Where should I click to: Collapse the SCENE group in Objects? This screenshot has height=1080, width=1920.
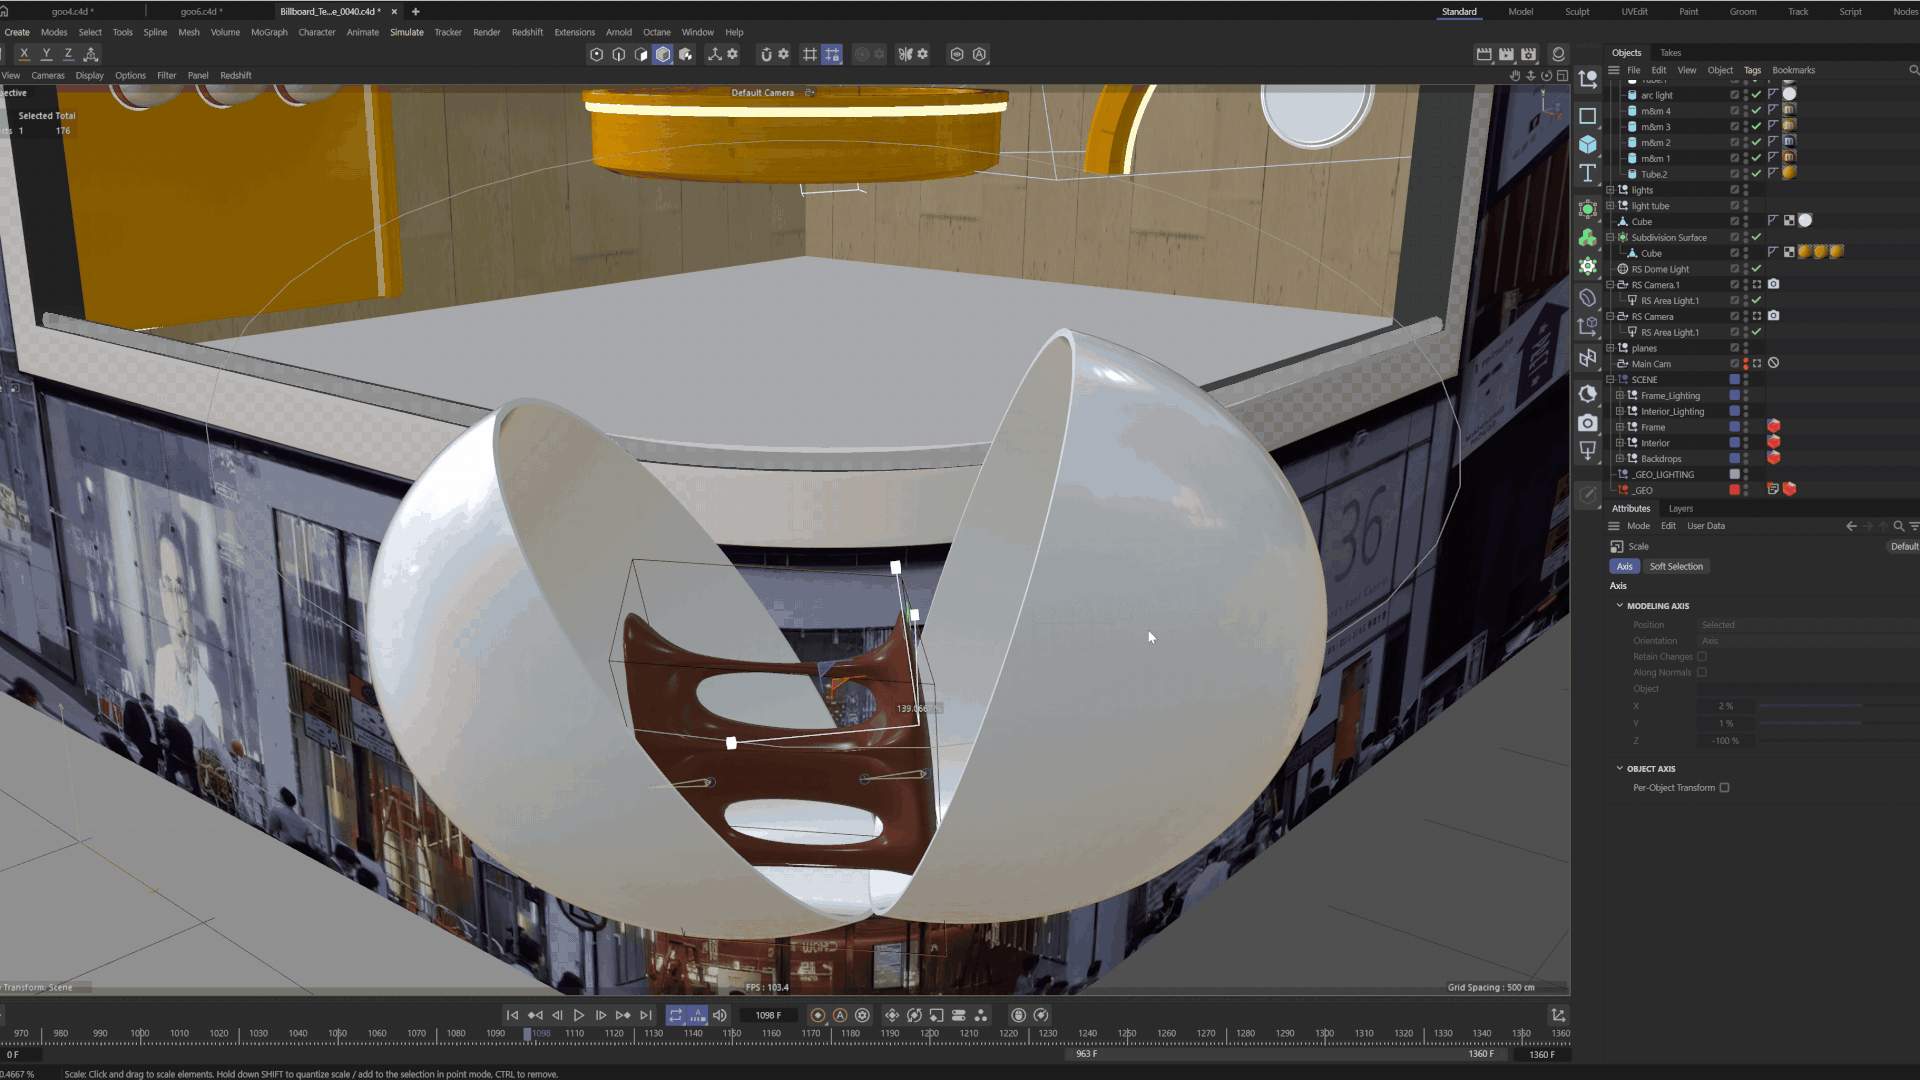1610,380
